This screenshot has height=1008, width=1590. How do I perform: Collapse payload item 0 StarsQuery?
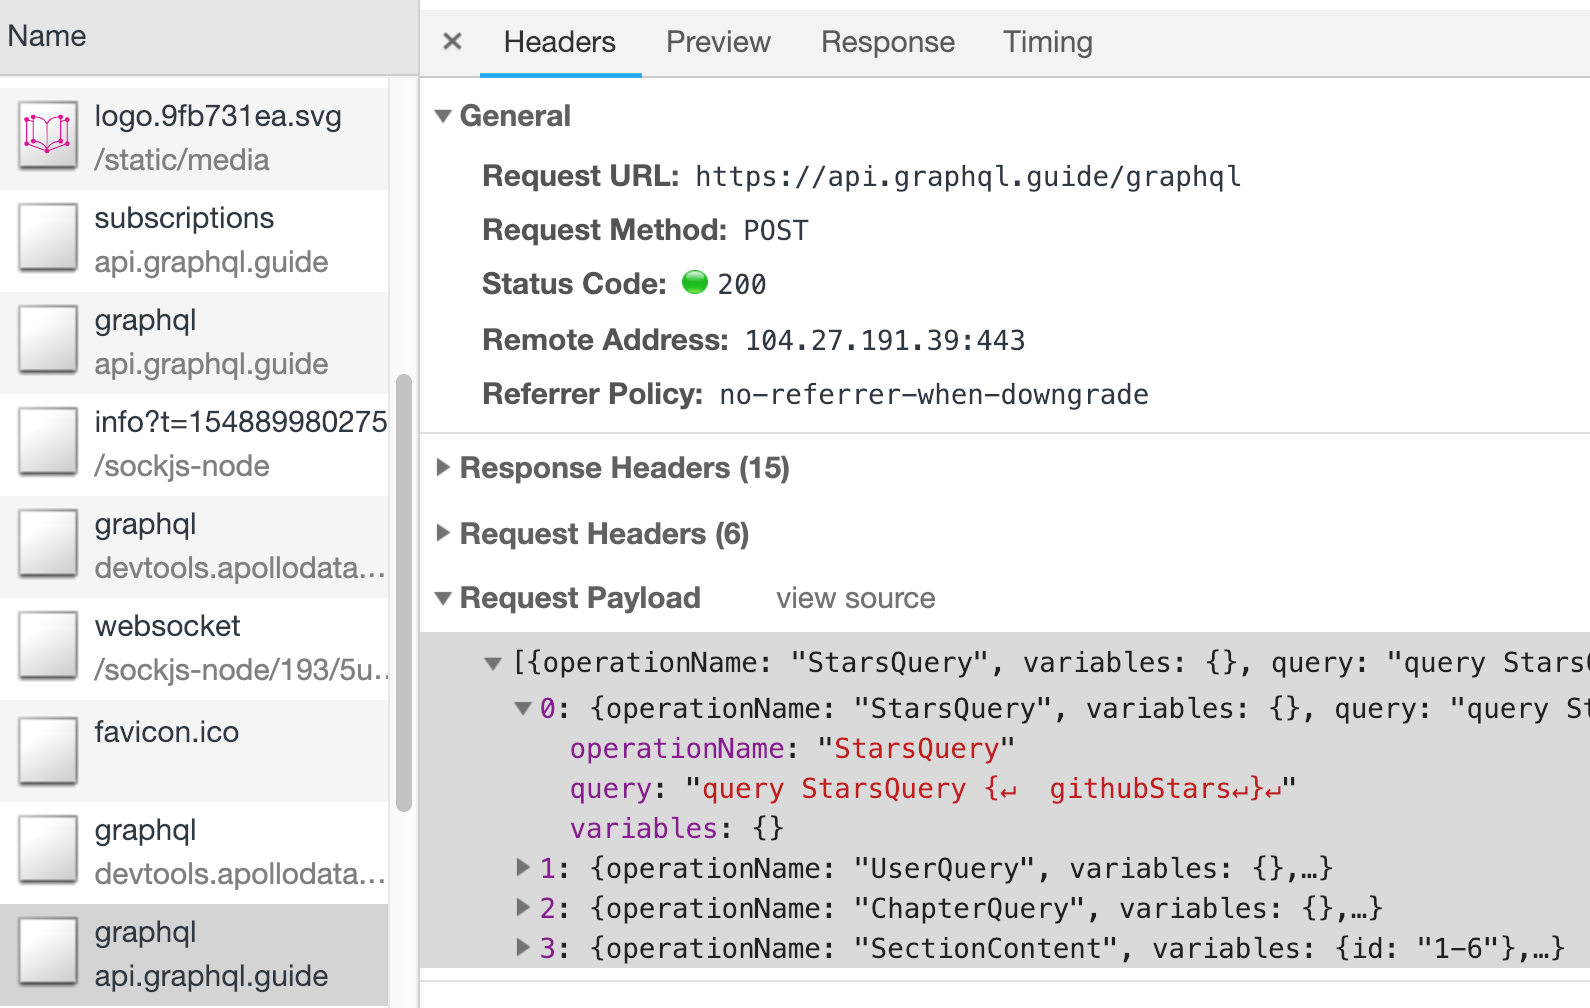pyautogui.click(x=523, y=709)
